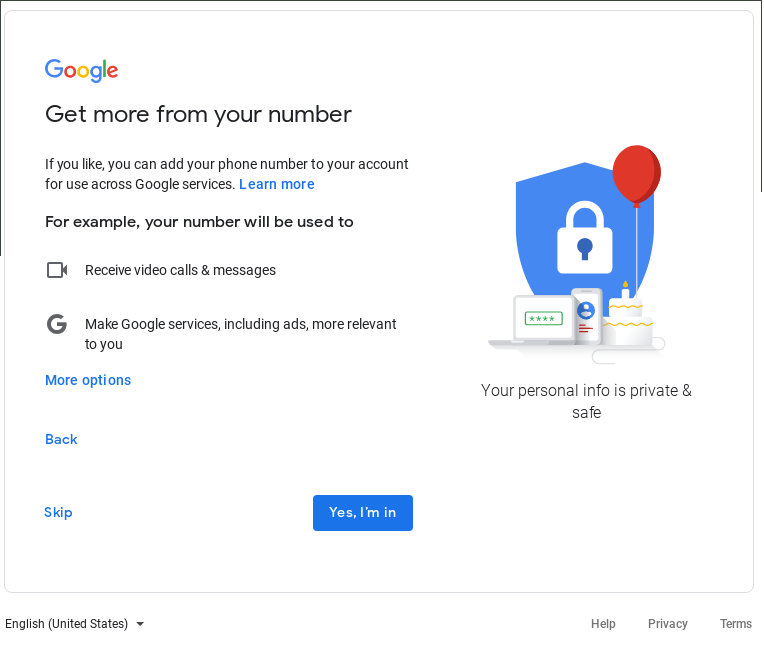Open the Help link in footer
Screen dimensions: 764x655
click(603, 624)
